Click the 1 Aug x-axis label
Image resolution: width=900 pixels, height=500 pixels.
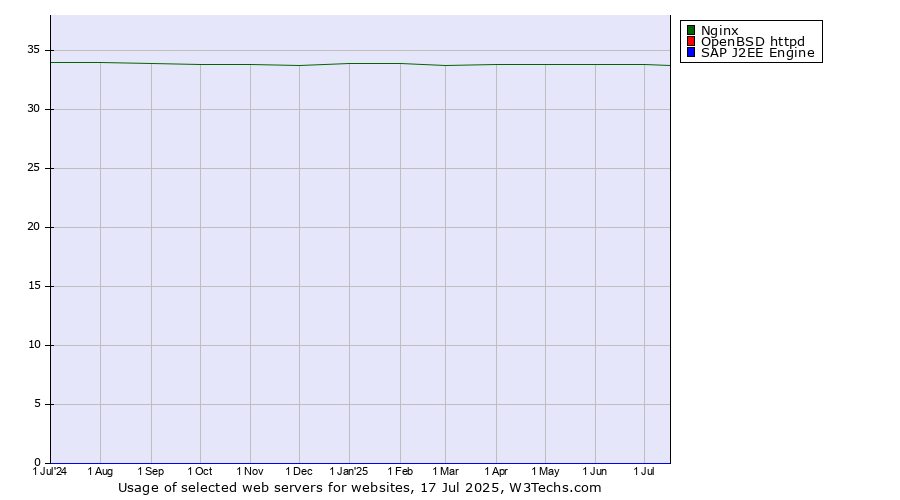coord(100,471)
